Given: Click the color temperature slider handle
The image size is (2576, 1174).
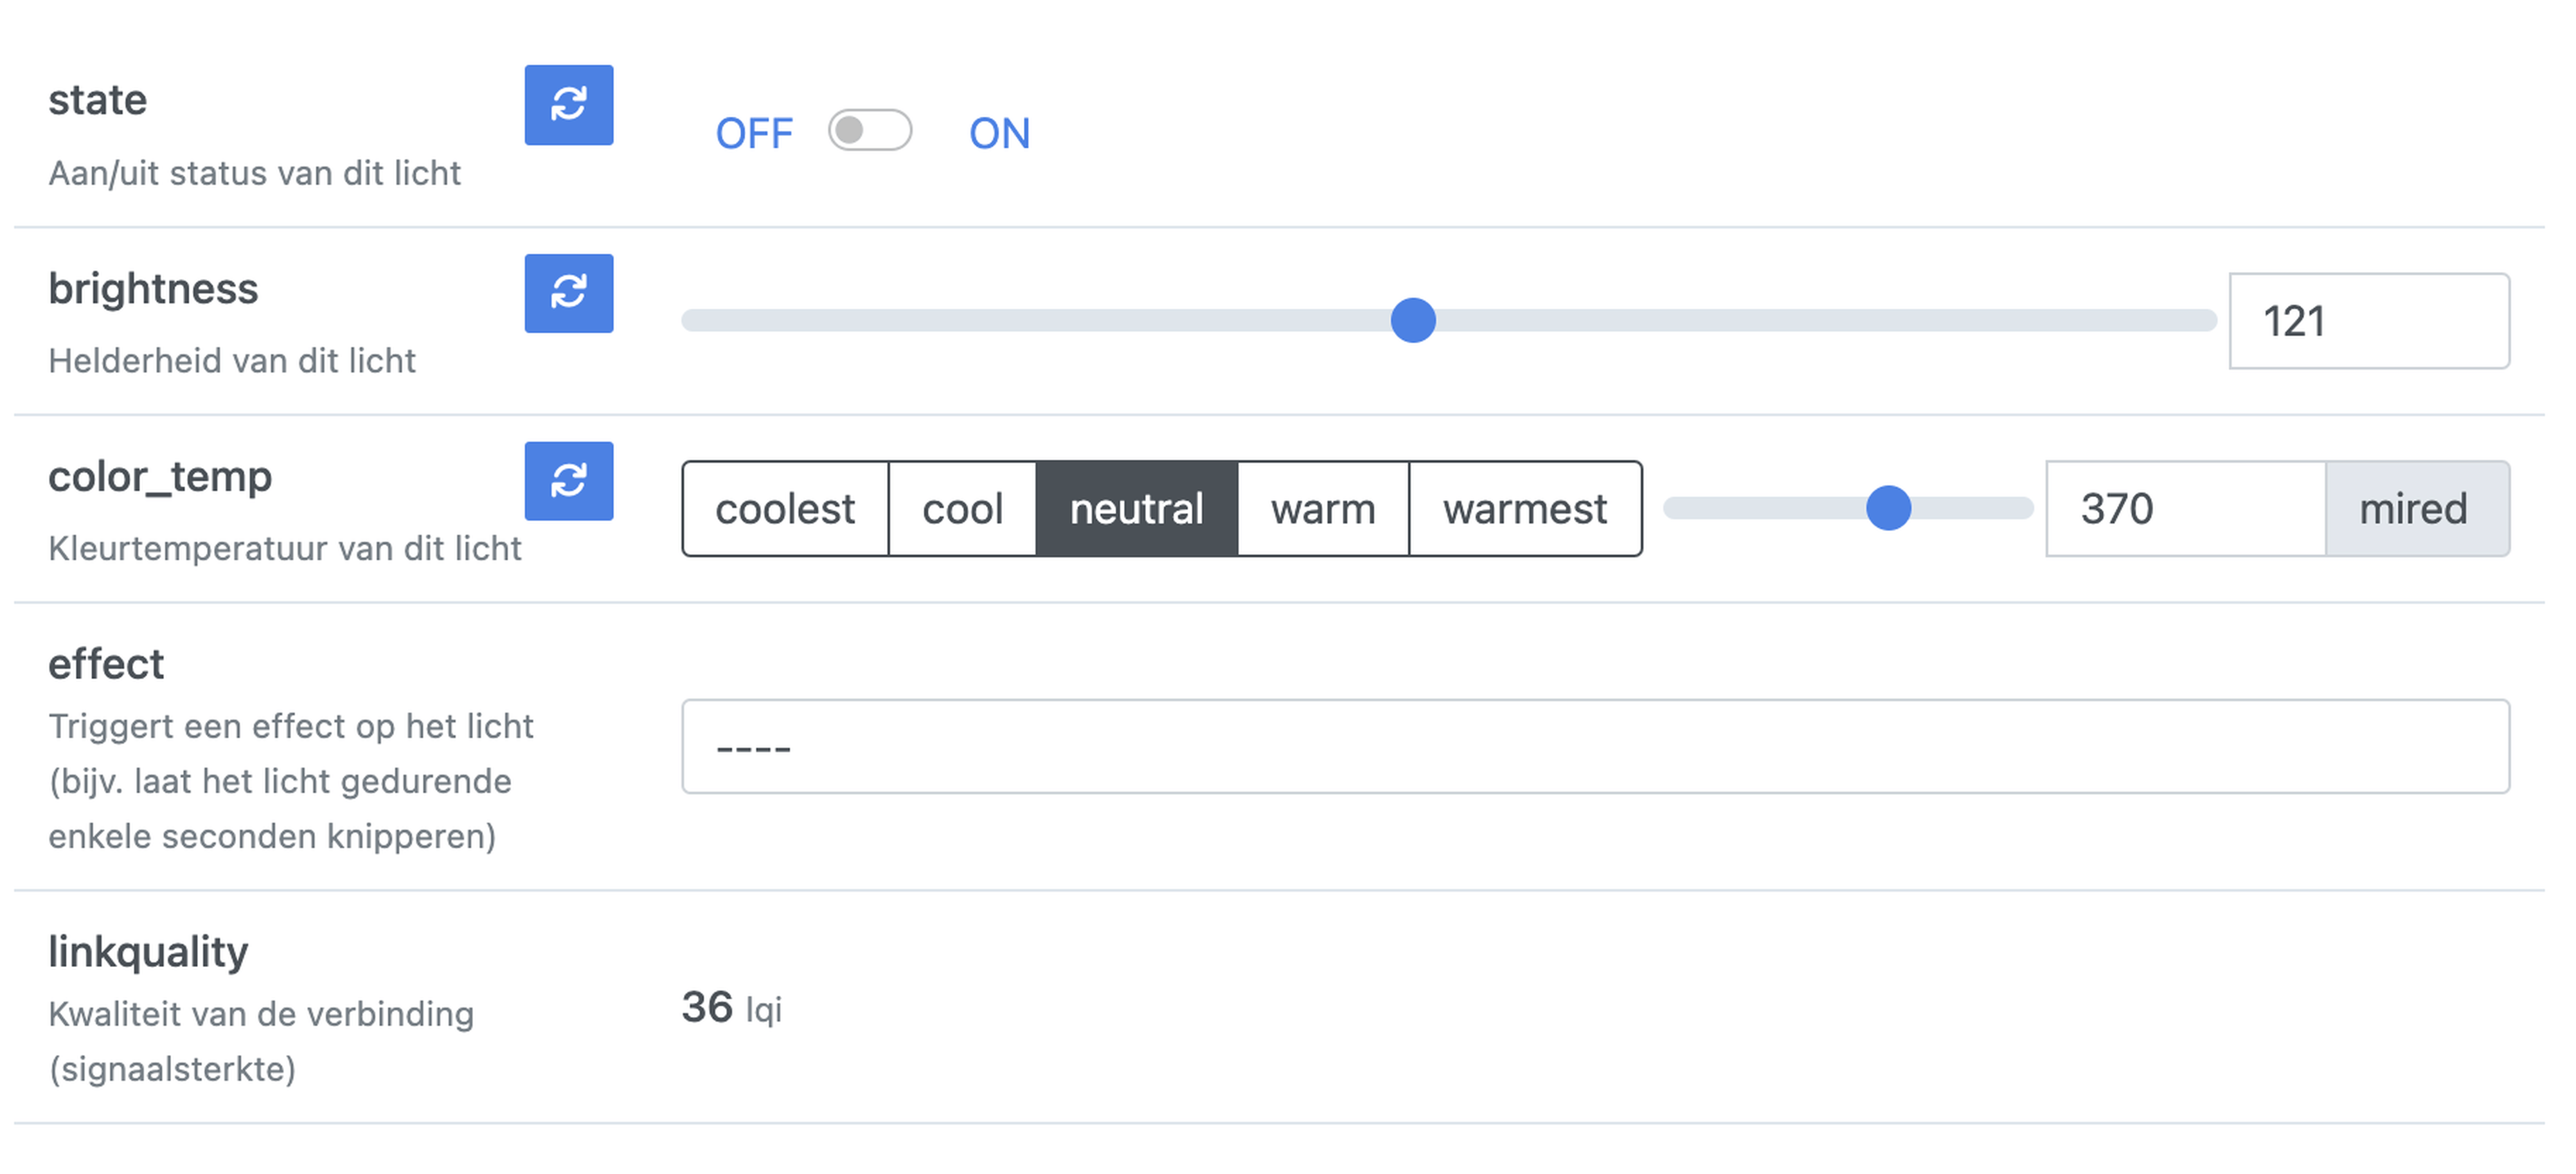Looking at the screenshot, I should 1888,508.
